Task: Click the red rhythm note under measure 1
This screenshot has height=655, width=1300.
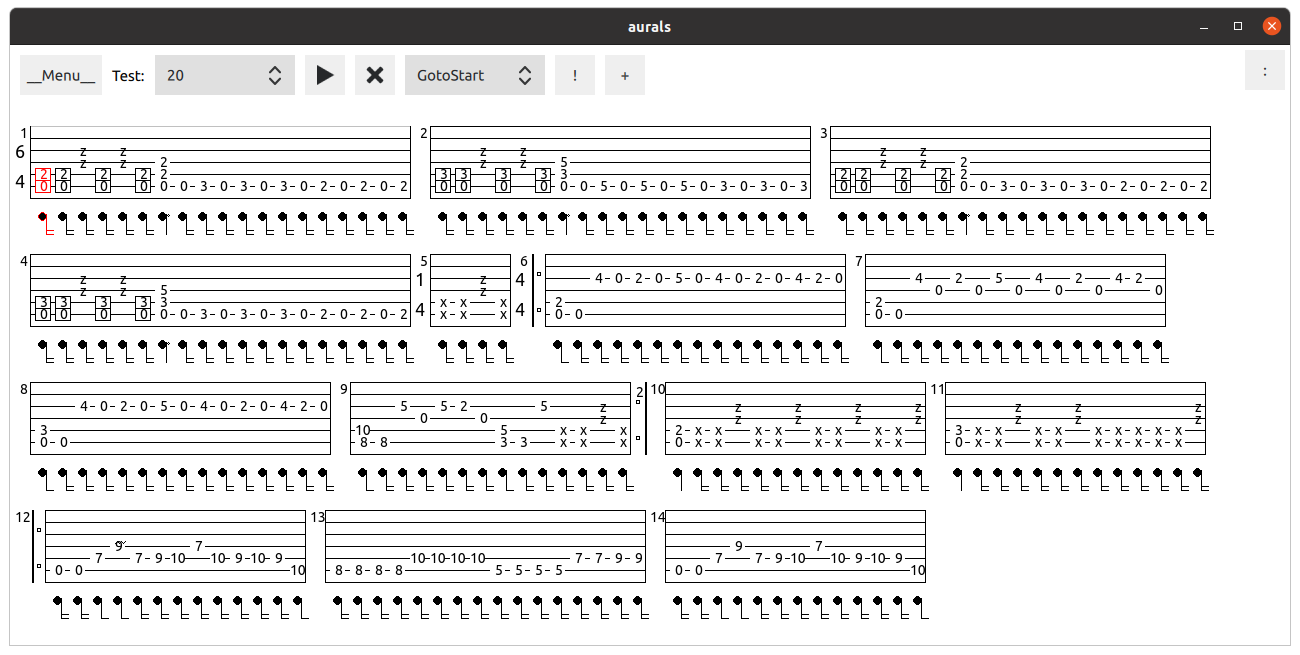Action: point(45,224)
